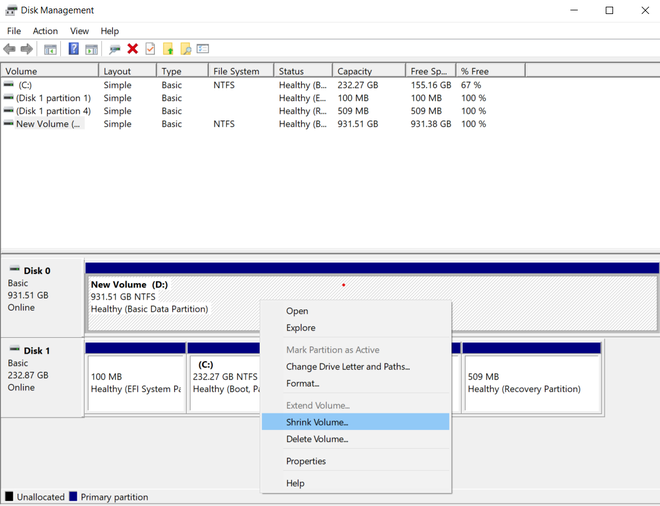The width and height of the screenshot is (660, 506).
Task: Click the black Unallocated legend swatch
Action: coord(9,496)
